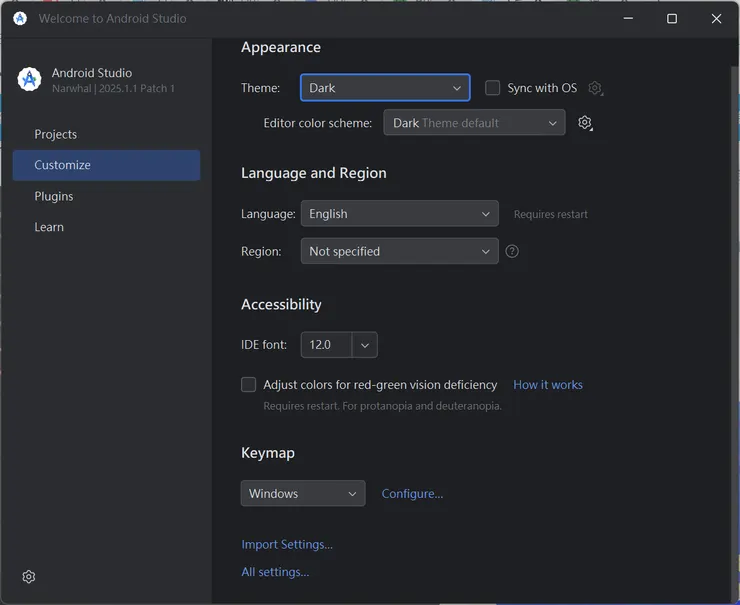Open the bottom-left settings gear menu

pos(29,577)
